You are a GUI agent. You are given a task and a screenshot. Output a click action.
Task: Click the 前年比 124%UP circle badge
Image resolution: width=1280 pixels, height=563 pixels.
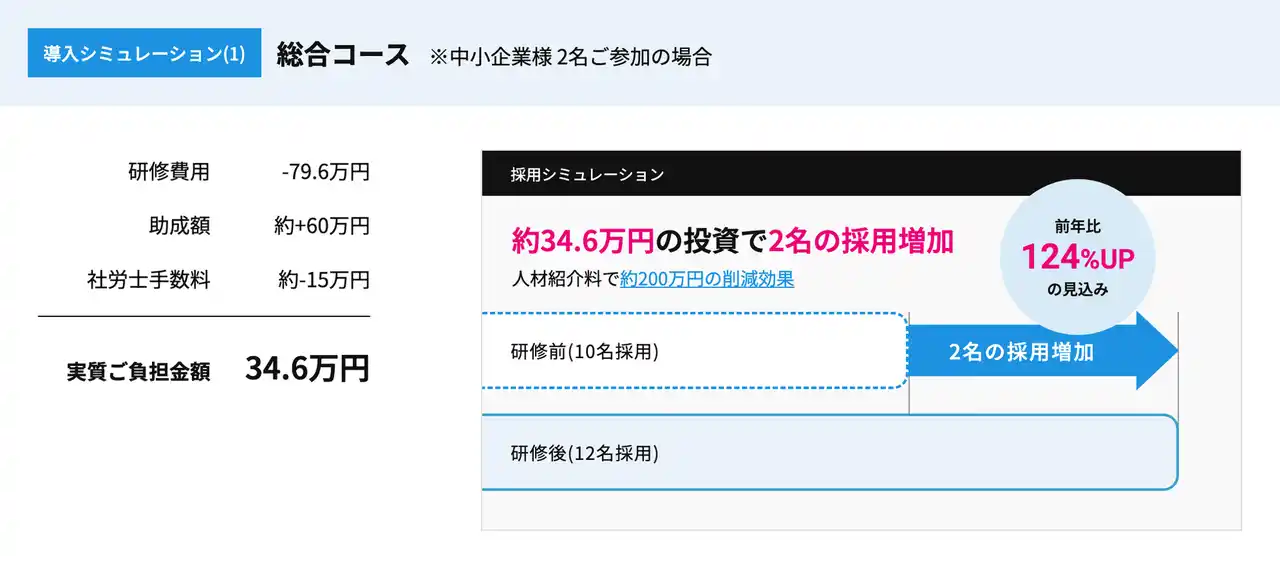1077,257
